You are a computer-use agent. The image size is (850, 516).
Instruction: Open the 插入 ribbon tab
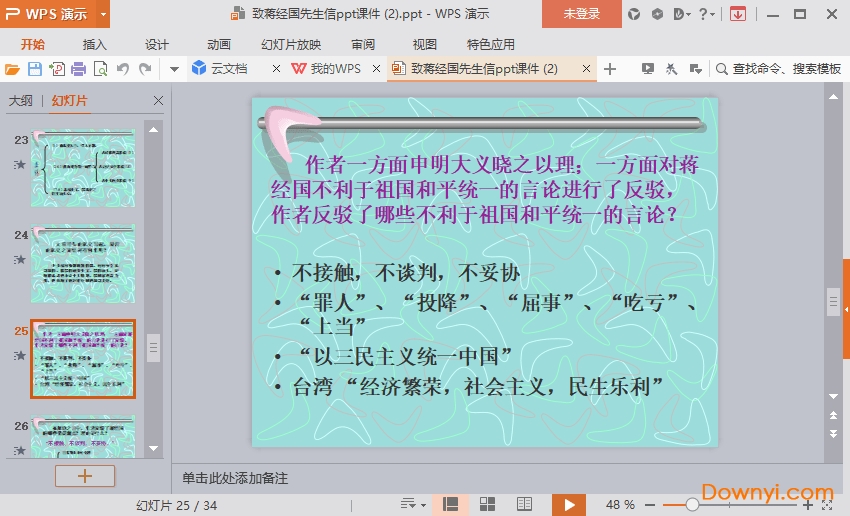point(94,44)
